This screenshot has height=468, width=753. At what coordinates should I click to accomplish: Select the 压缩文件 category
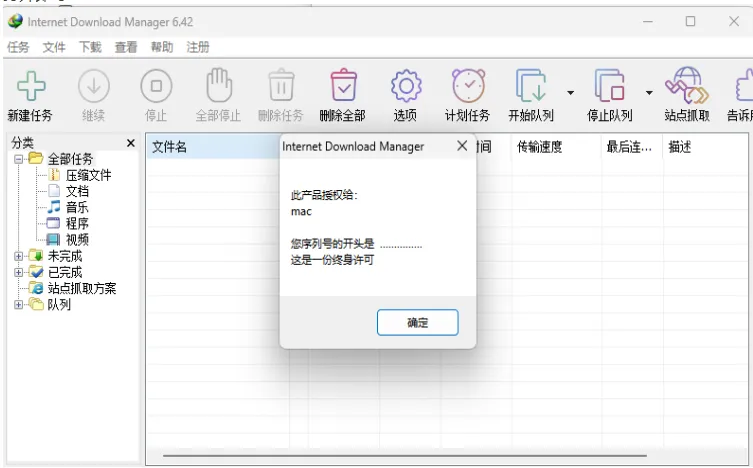pos(88,175)
